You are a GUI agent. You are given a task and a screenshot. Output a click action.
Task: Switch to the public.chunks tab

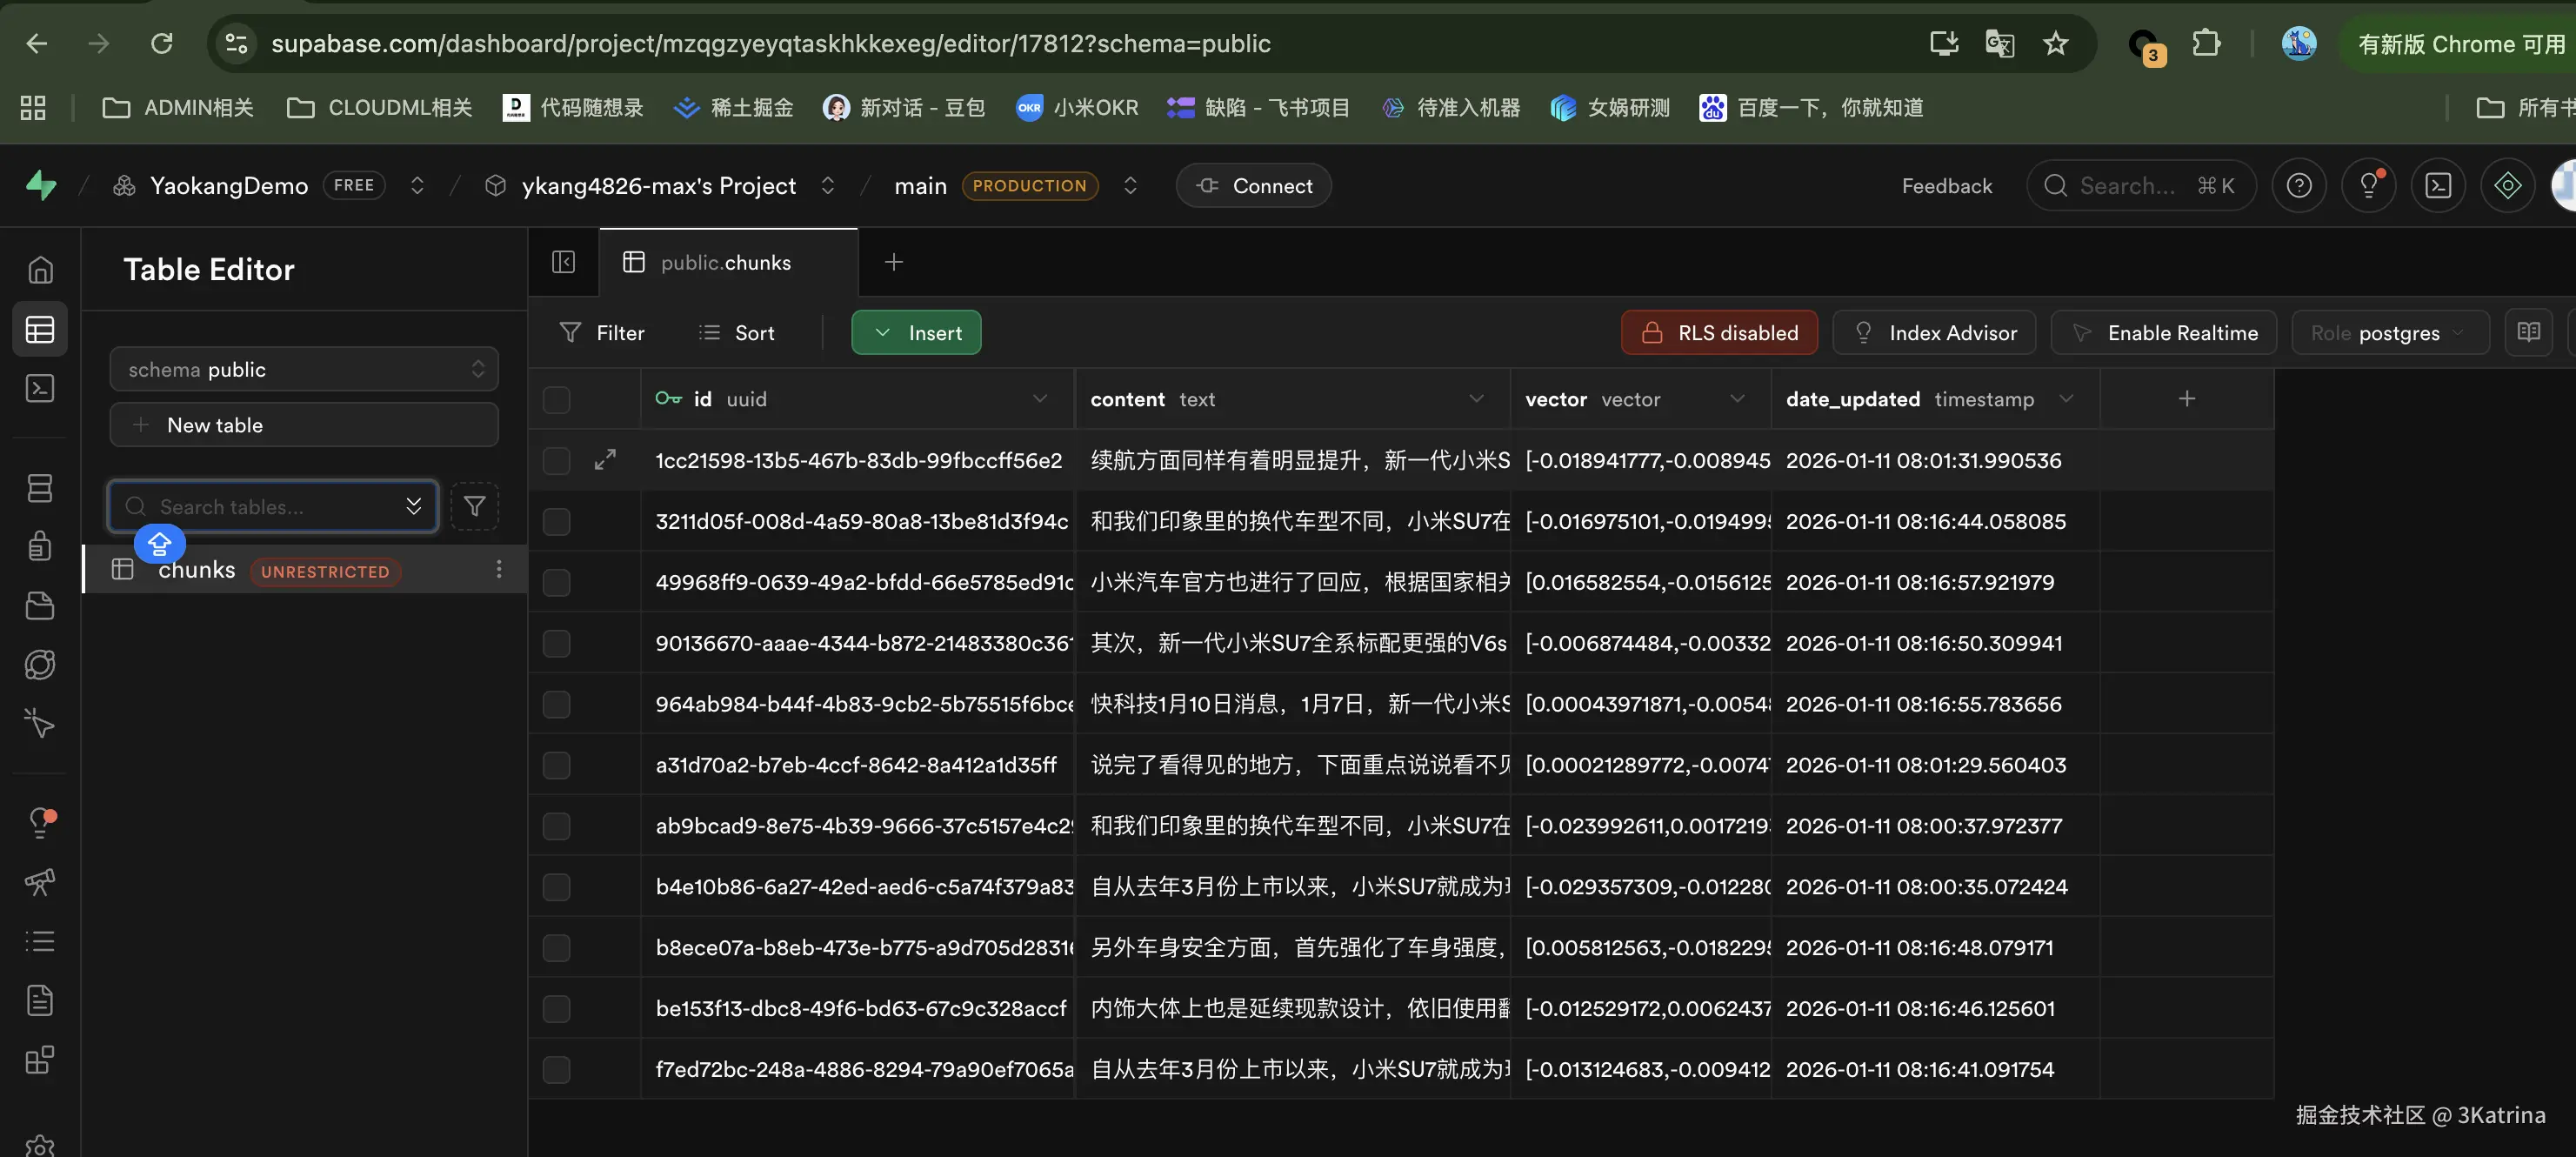tap(726, 262)
